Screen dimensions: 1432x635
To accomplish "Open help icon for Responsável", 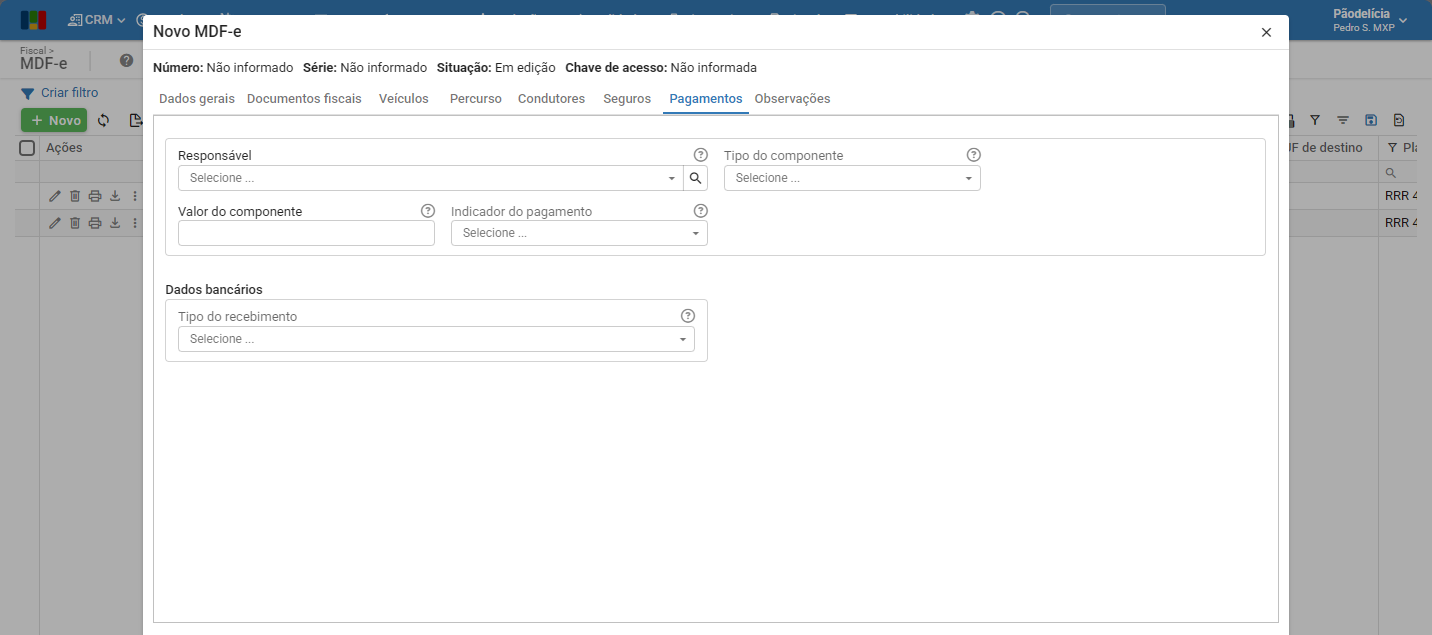I will coord(700,155).
